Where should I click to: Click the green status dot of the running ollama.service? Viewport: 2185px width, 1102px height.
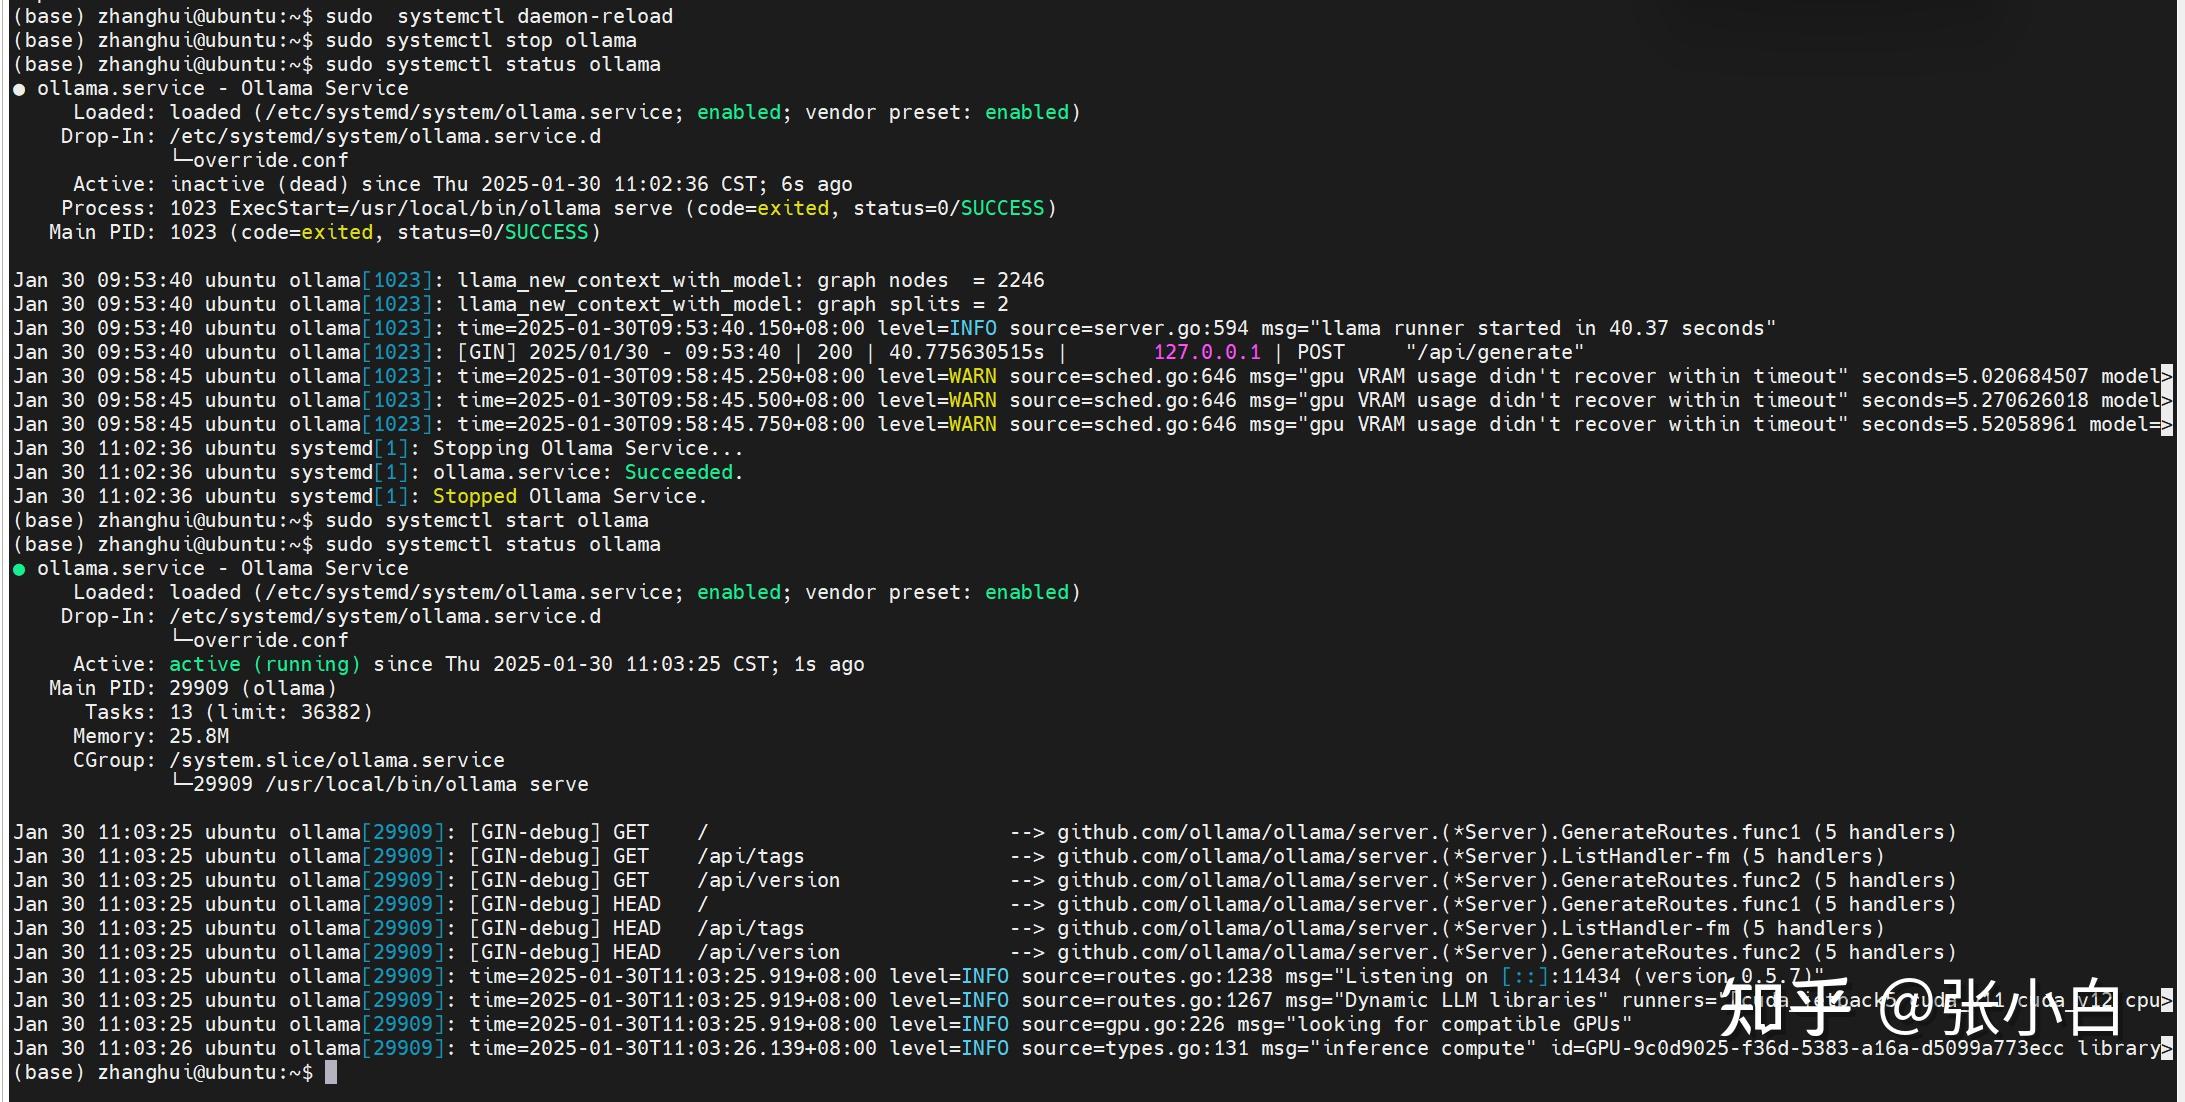coord(19,569)
